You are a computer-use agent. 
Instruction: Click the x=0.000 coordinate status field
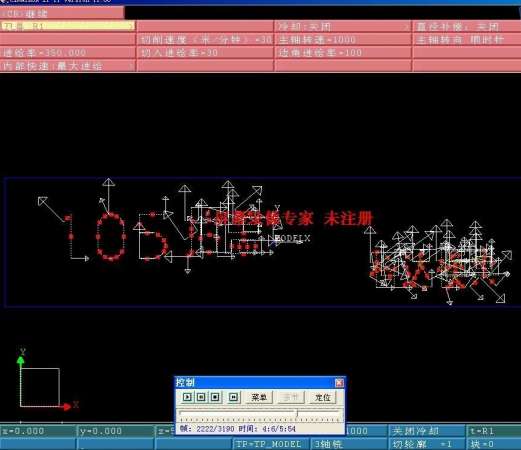tap(38, 431)
